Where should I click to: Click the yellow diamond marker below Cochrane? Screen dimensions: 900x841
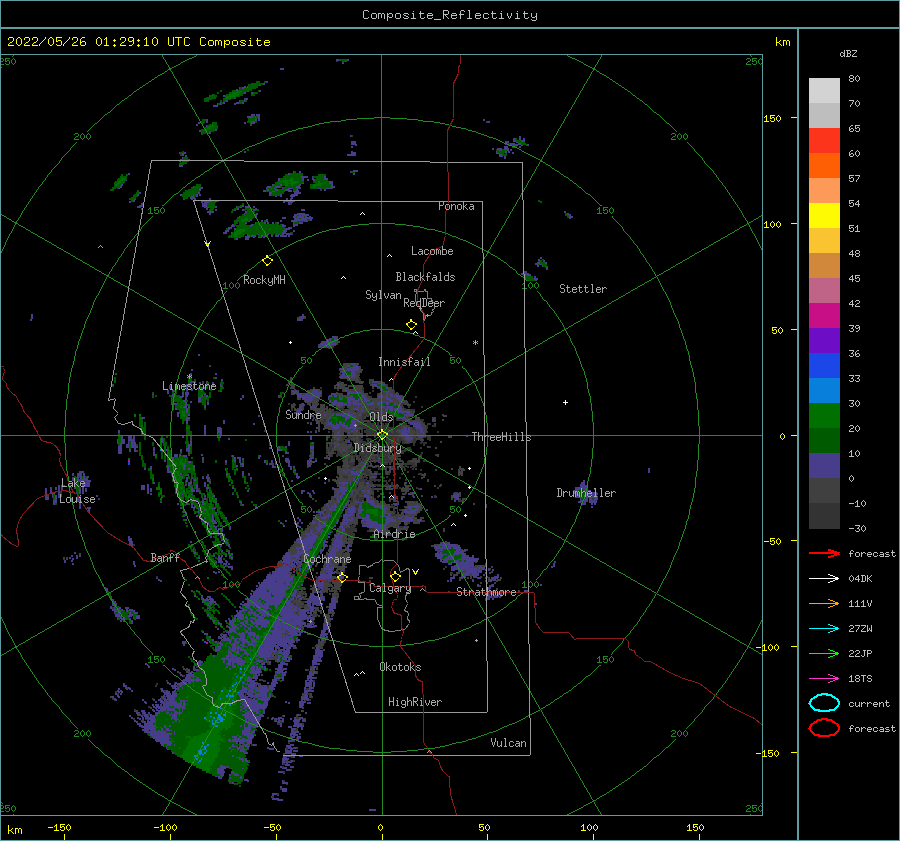343,577
